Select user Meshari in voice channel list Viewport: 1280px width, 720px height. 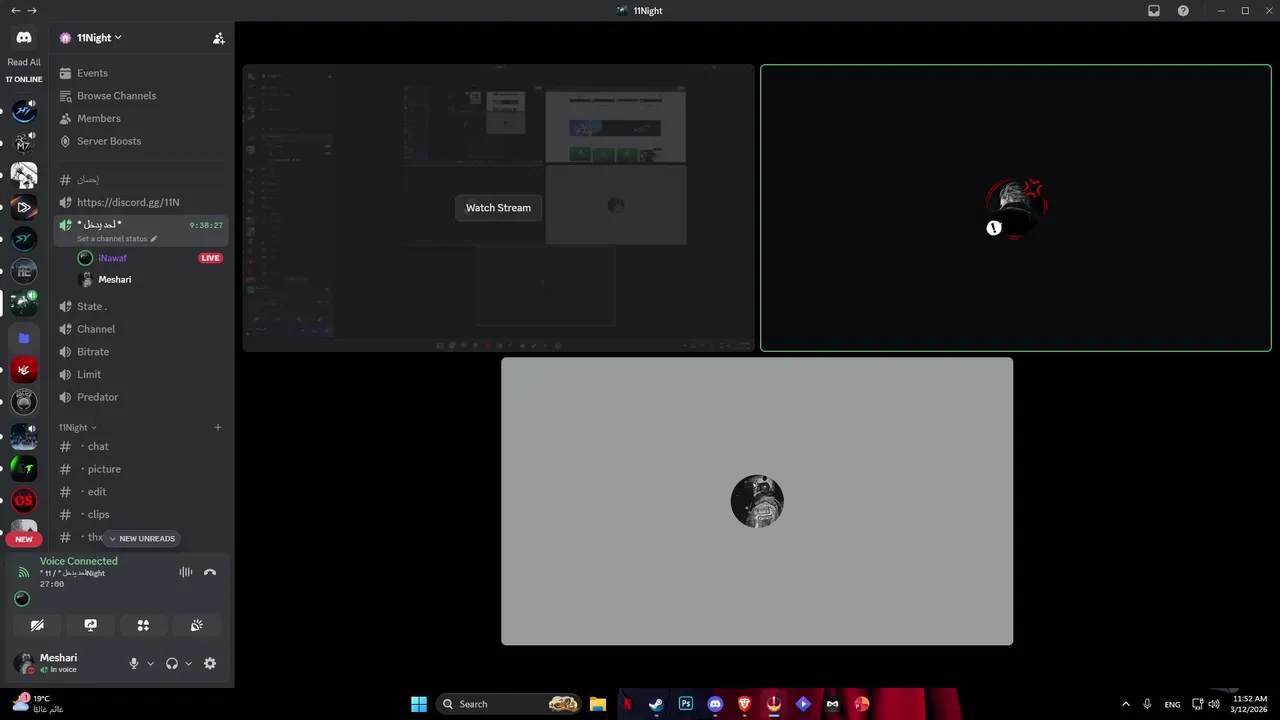pyautogui.click(x=150, y=280)
